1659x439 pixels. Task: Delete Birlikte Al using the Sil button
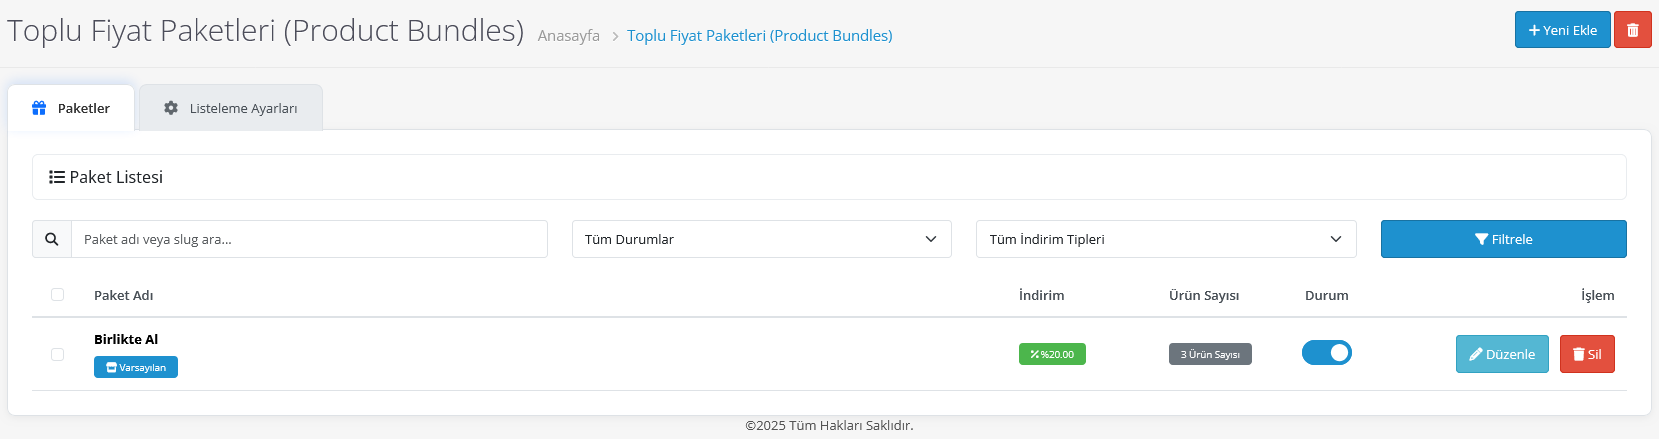tap(1587, 354)
